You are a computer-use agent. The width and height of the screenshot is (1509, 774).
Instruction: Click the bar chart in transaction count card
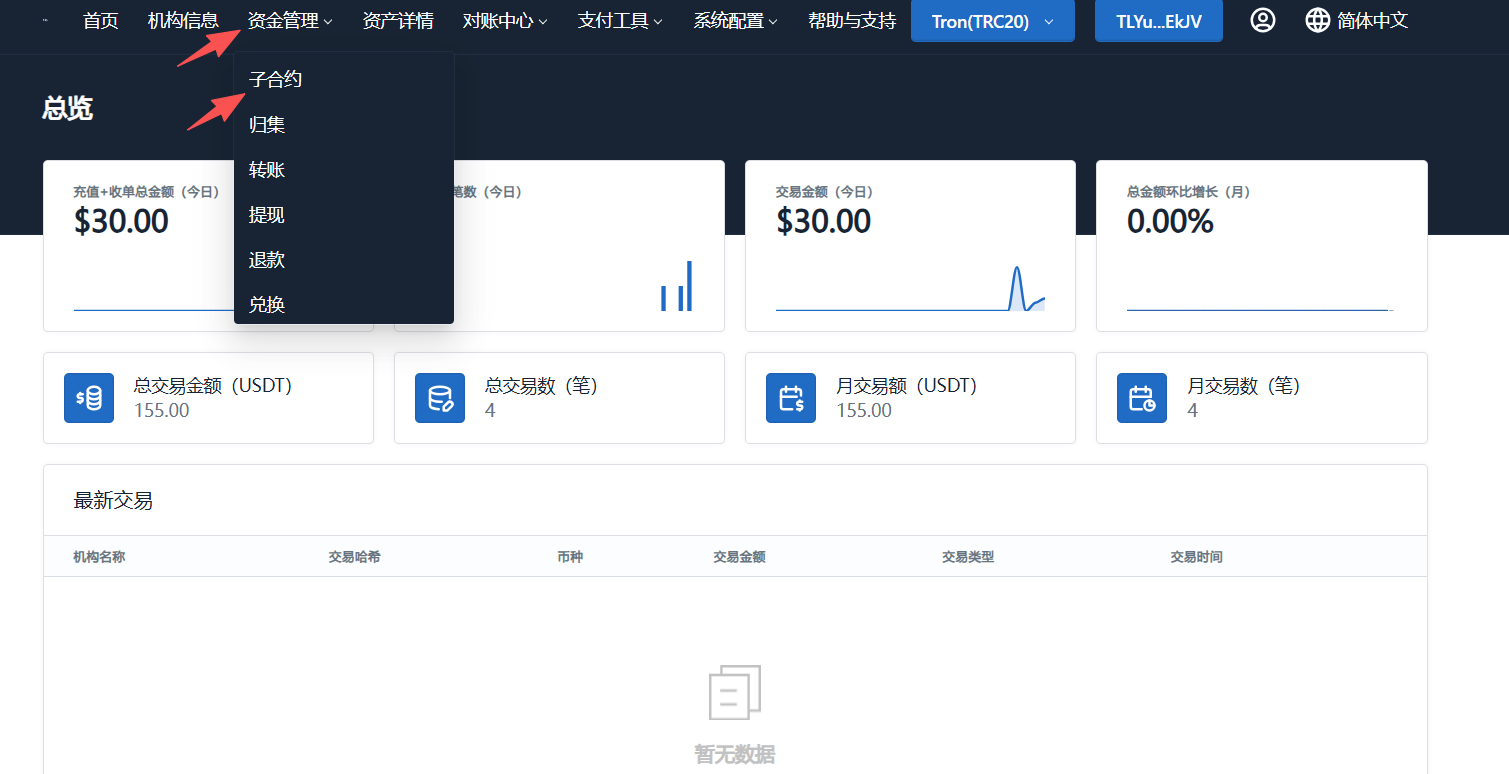[676, 286]
